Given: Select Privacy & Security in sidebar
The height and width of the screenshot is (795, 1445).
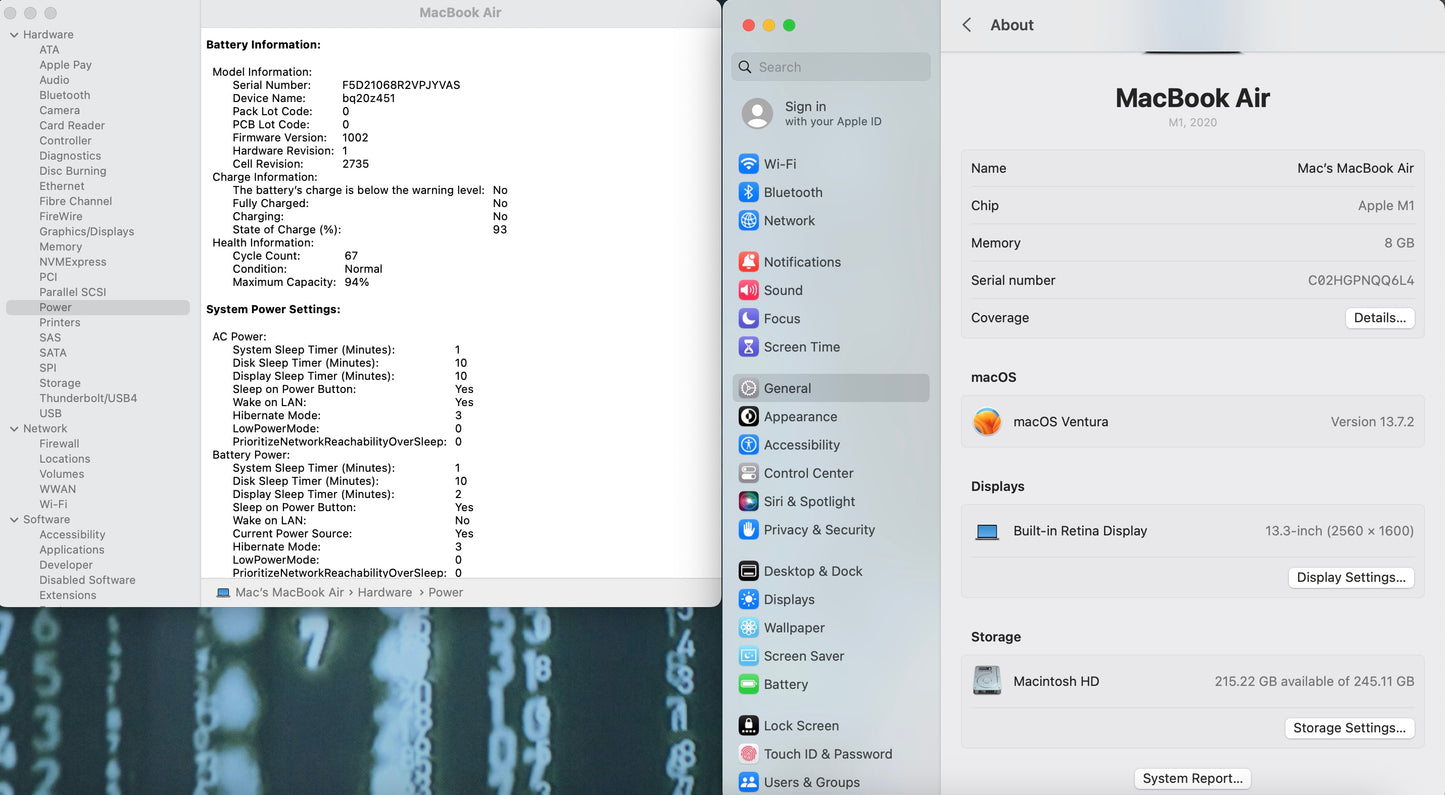Looking at the screenshot, I should [x=819, y=530].
